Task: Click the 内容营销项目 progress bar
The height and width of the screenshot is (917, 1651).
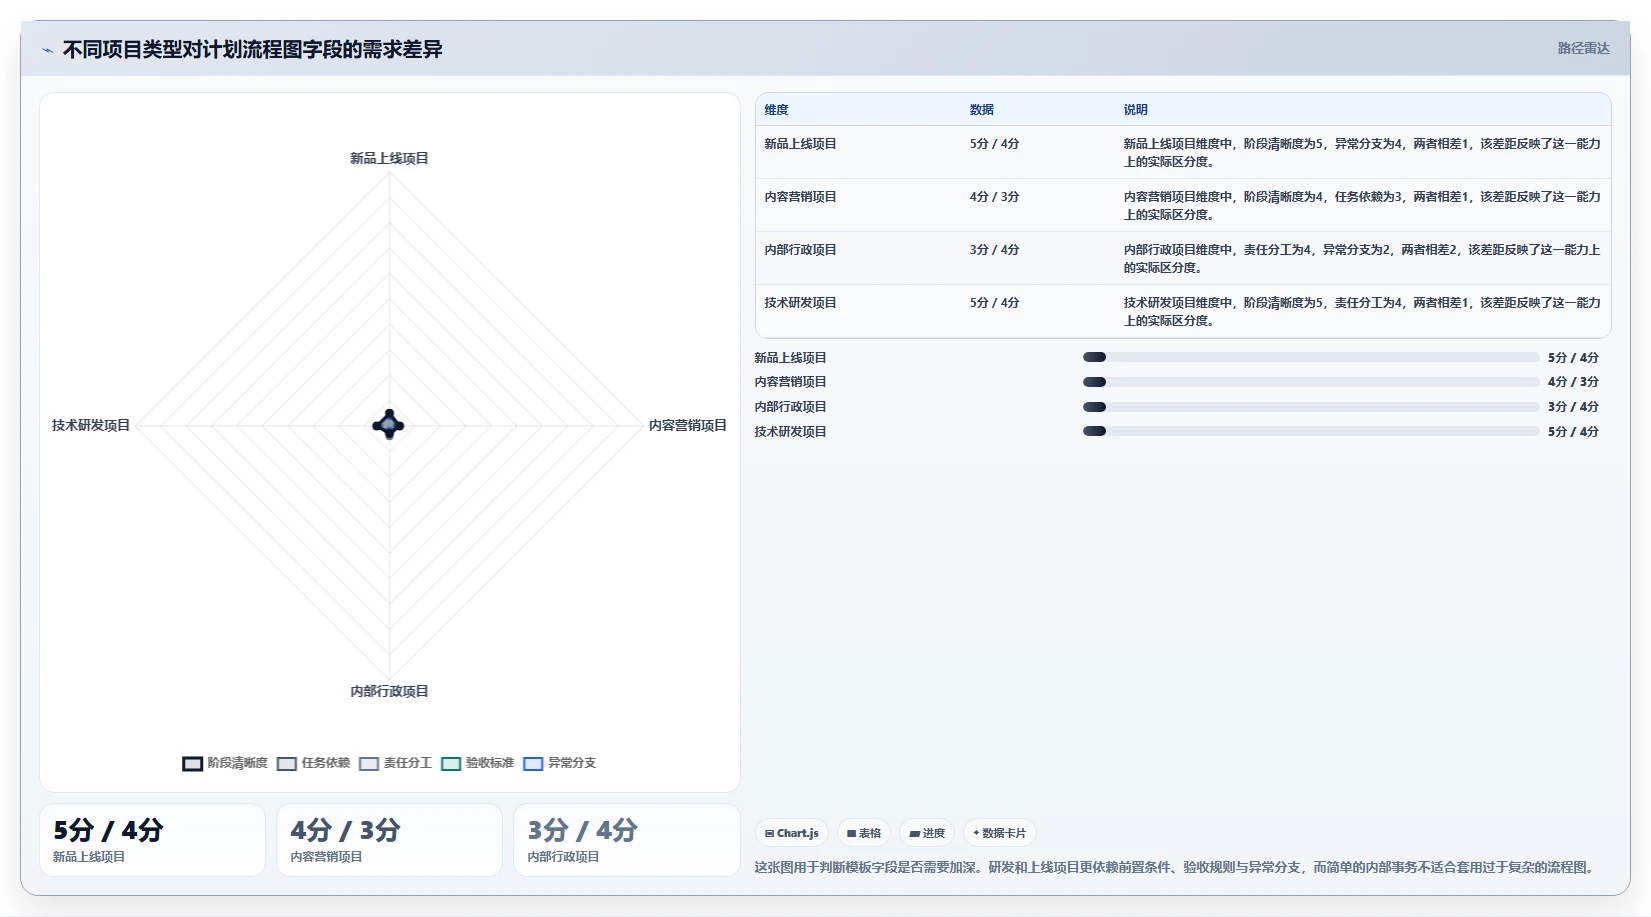Action: click(x=1311, y=382)
